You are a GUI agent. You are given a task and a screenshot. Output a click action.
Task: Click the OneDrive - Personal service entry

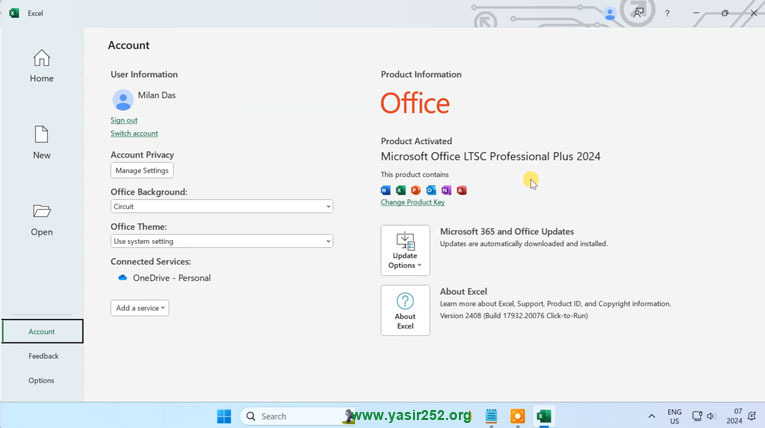(165, 278)
